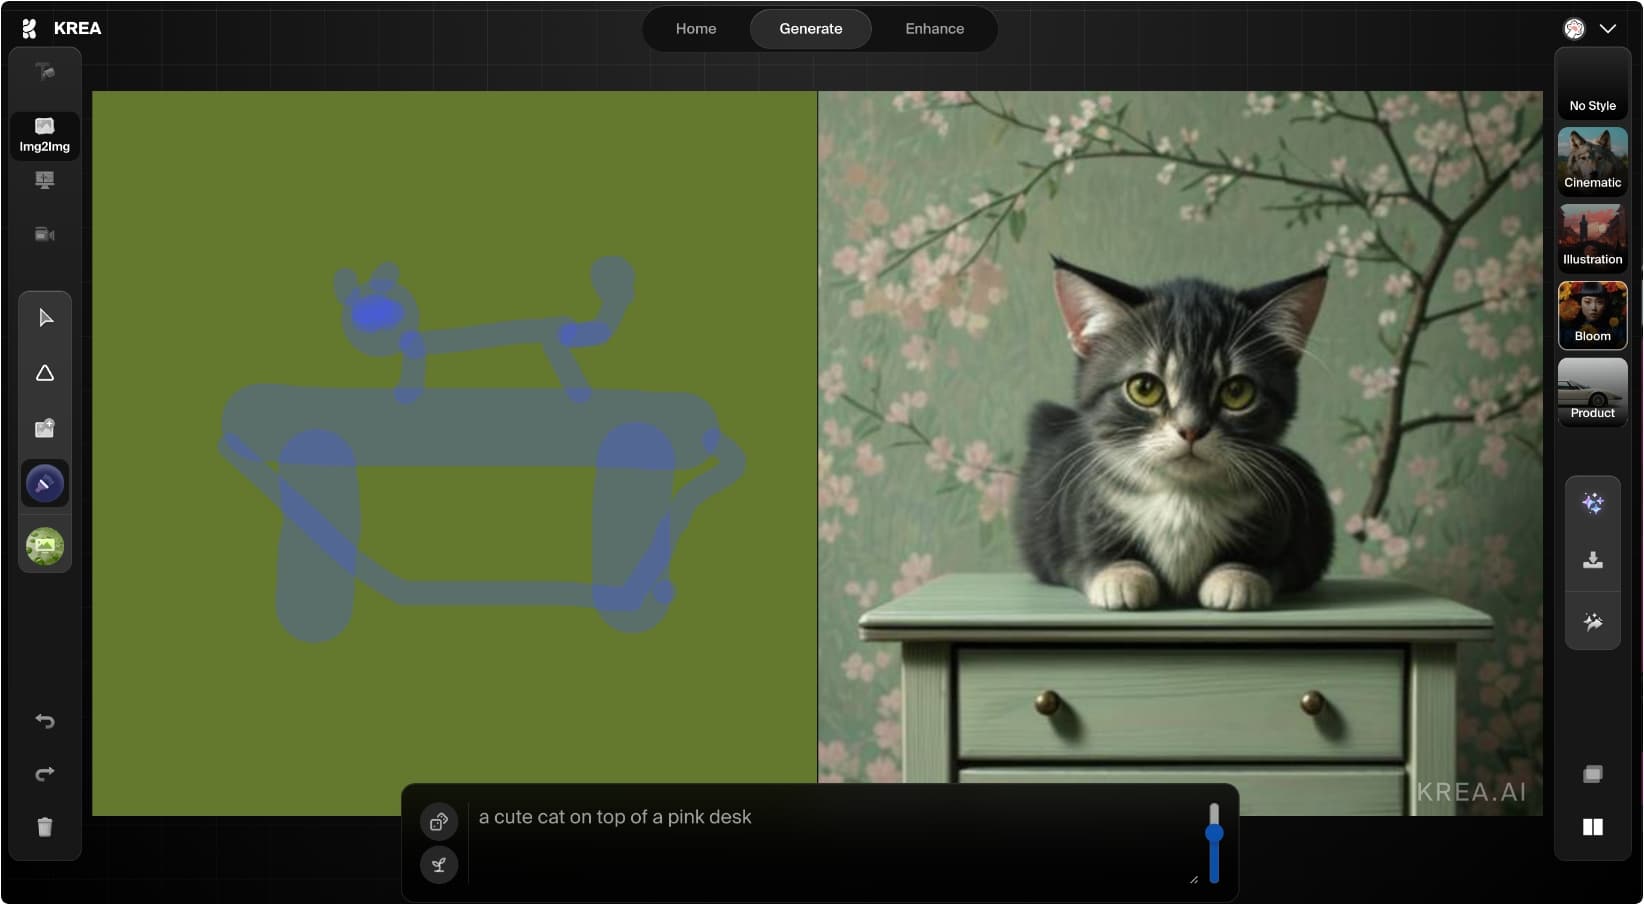Viewport: 1644px width, 905px height.
Task: Click the blue AI strength slider handle
Action: tap(1214, 833)
